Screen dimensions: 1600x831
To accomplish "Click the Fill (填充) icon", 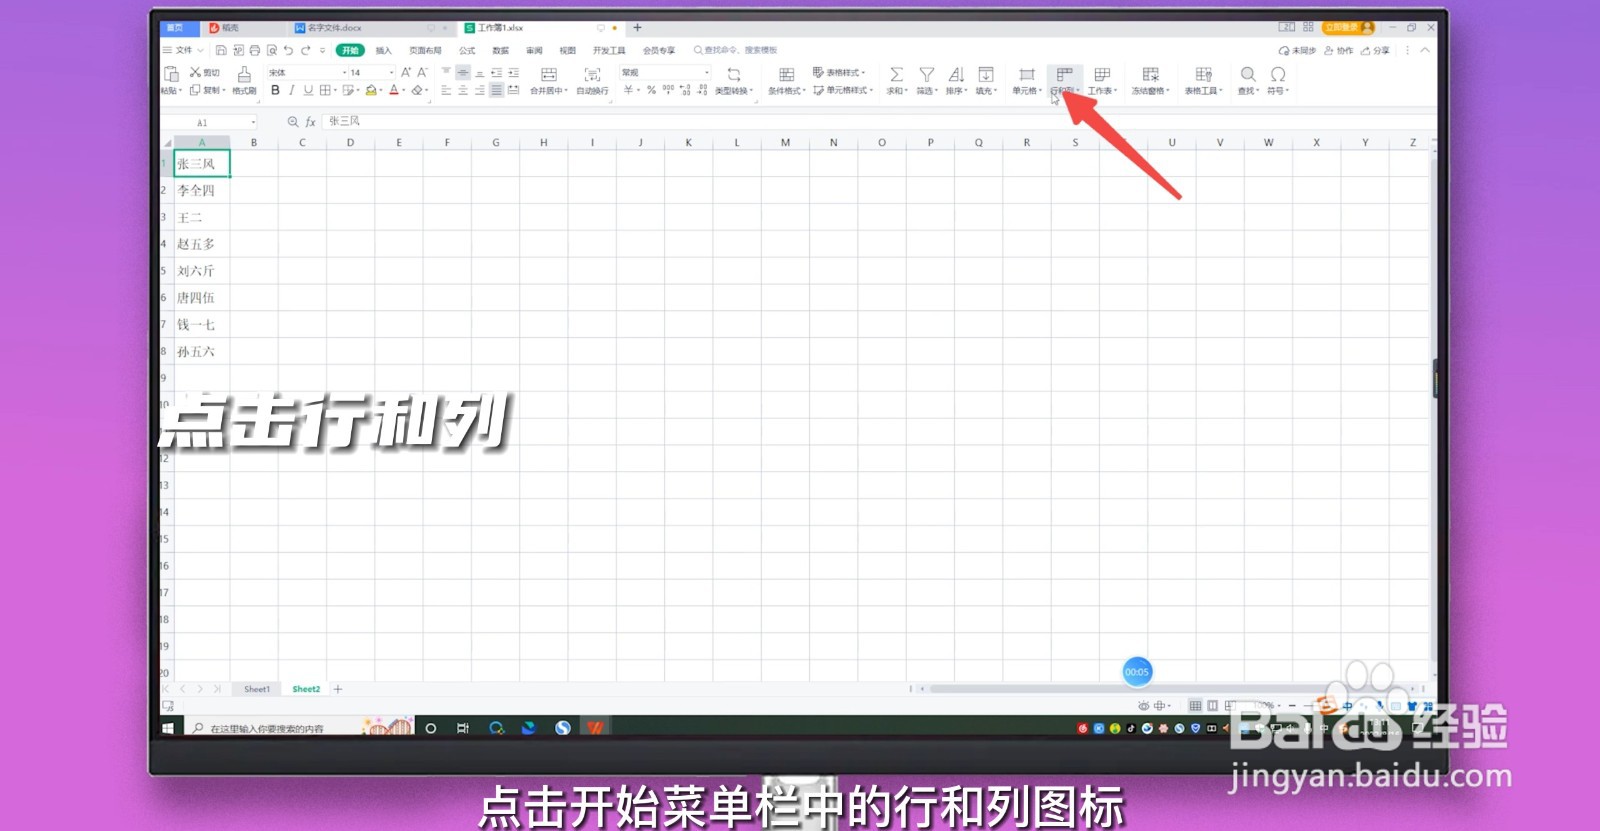I will pos(986,75).
